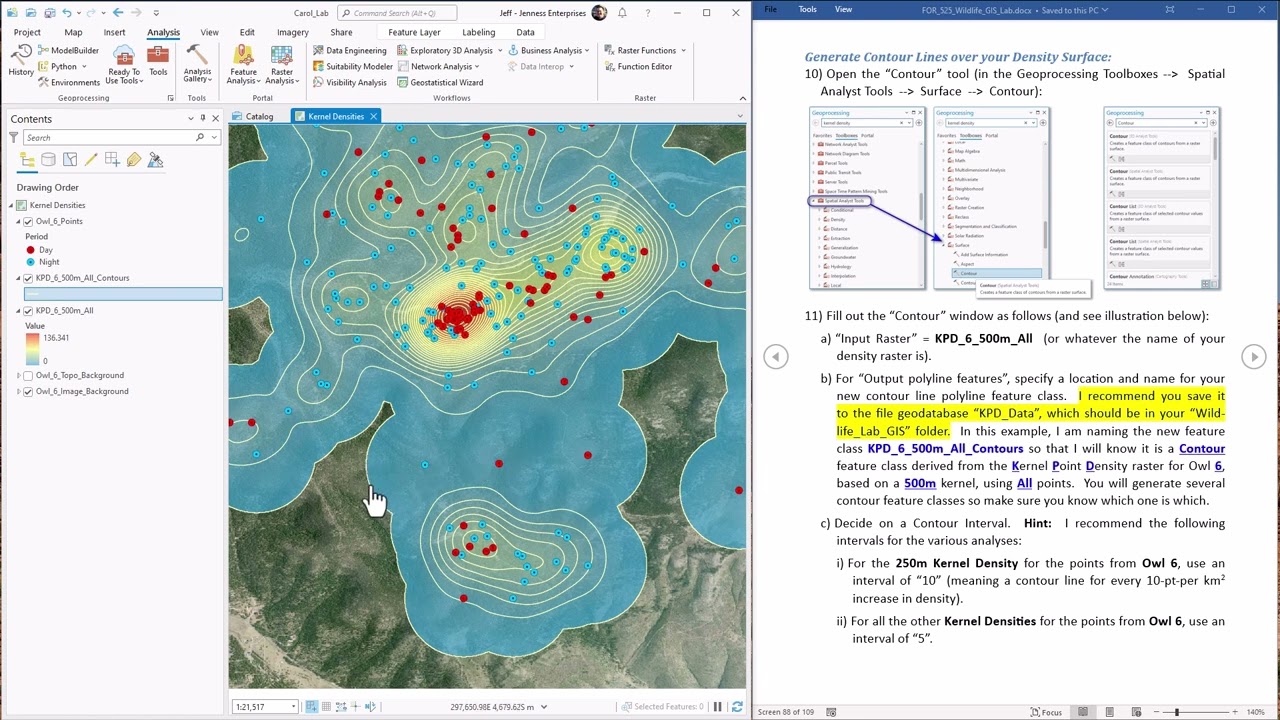Toggle snapping in the map status bar
The width and height of the screenshot is (1280, 720).
311,707
